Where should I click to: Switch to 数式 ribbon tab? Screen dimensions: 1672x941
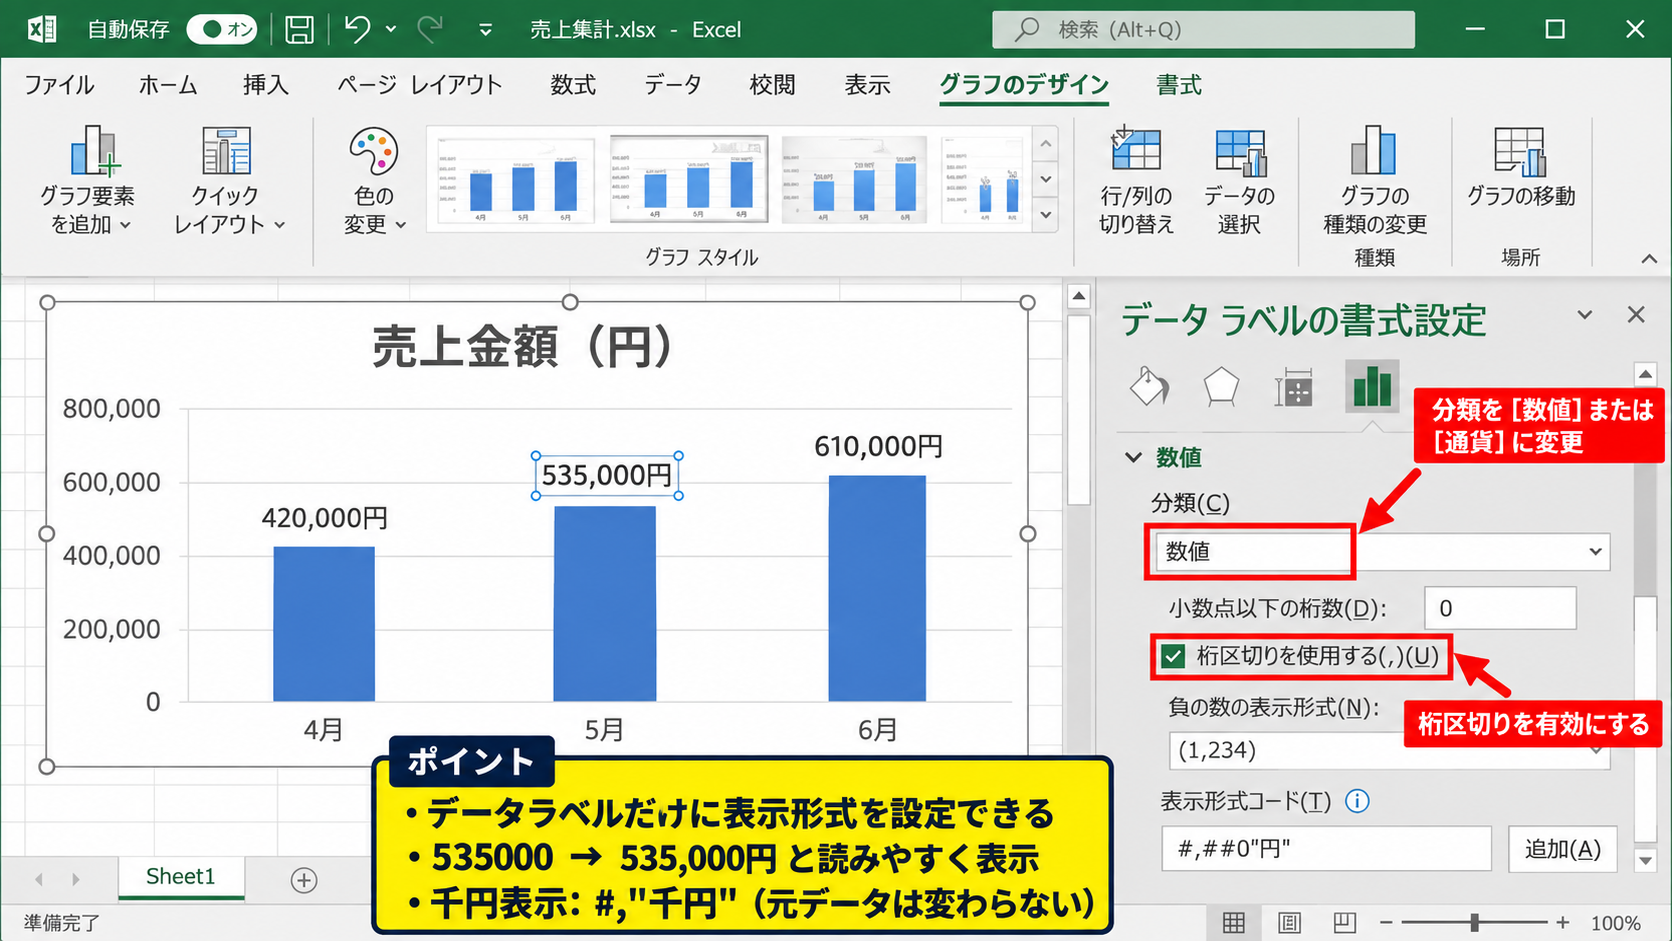(x=573, y=85)
